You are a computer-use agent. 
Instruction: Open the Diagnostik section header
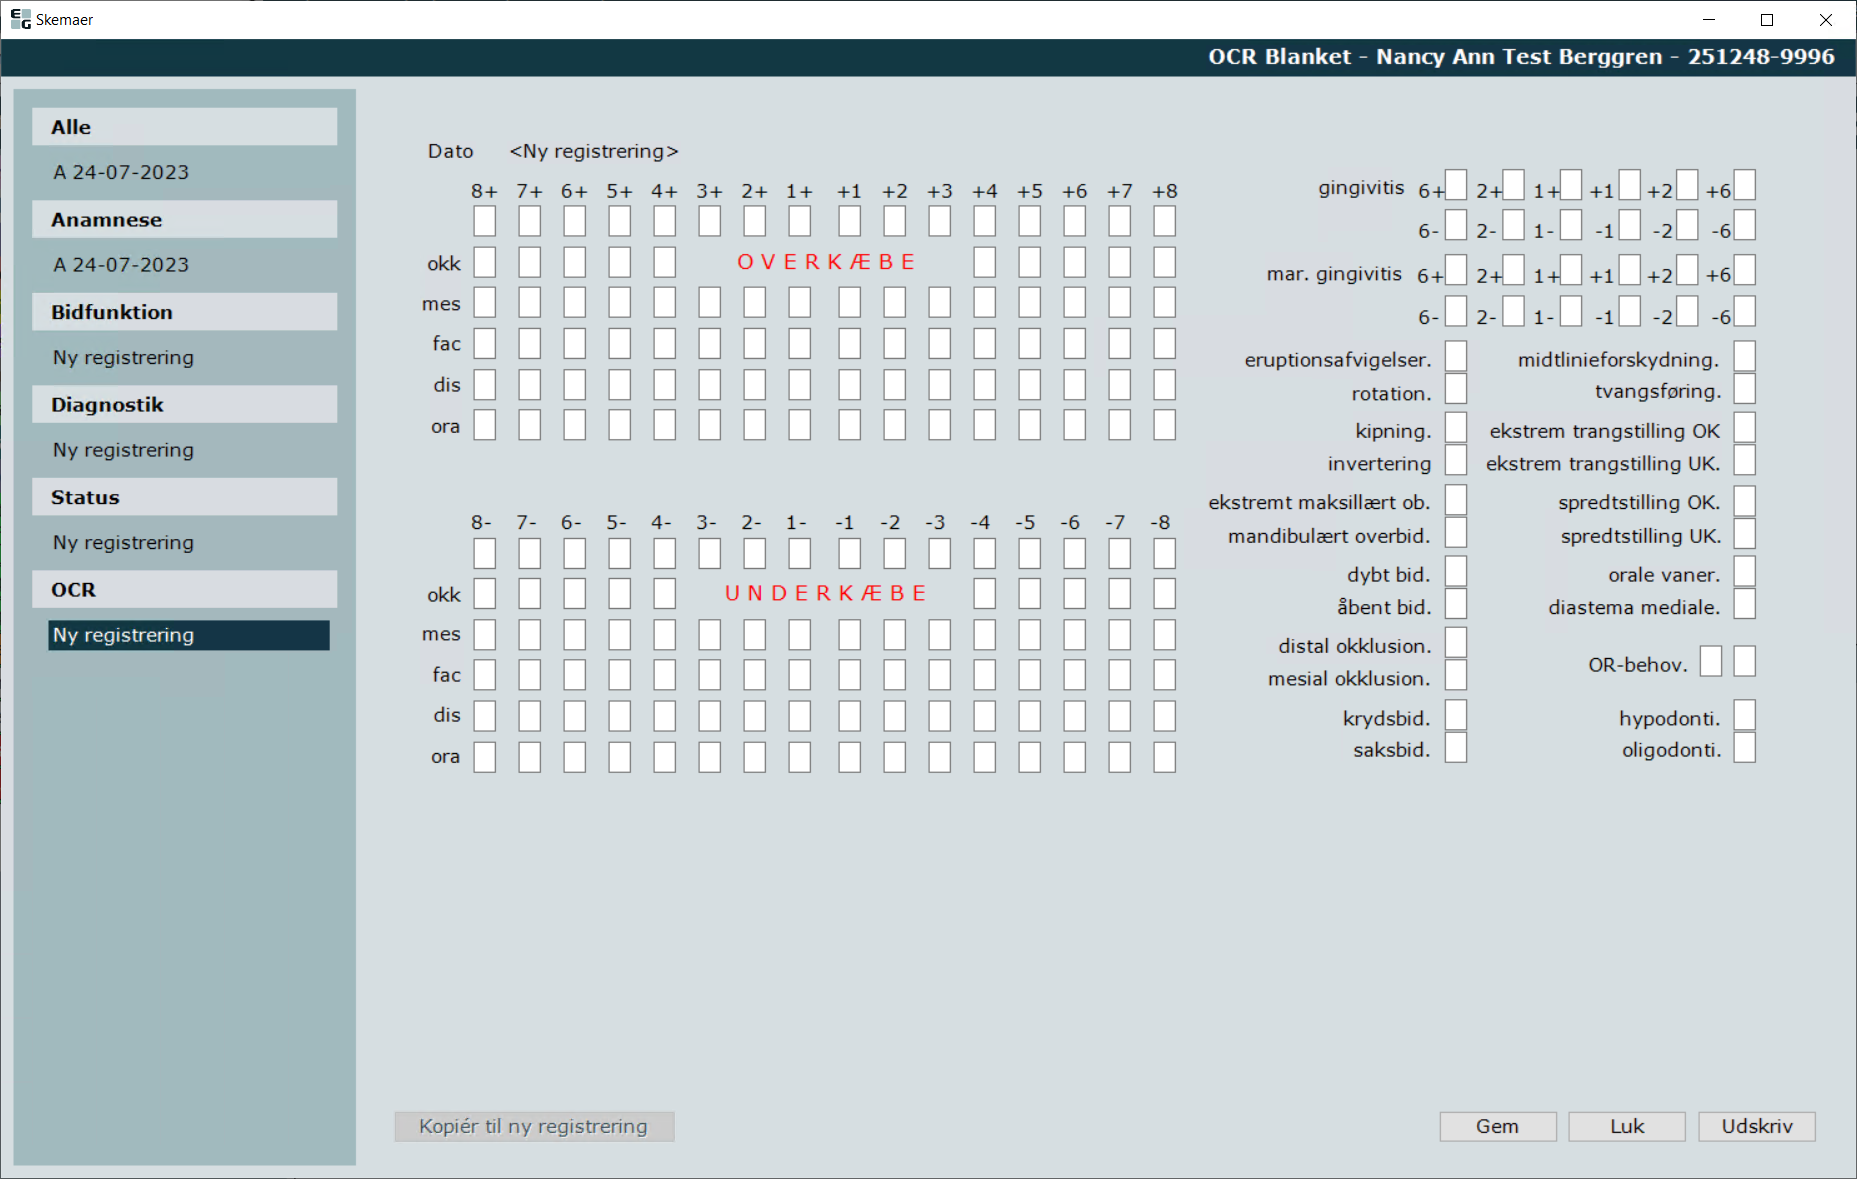coord(184,404)
